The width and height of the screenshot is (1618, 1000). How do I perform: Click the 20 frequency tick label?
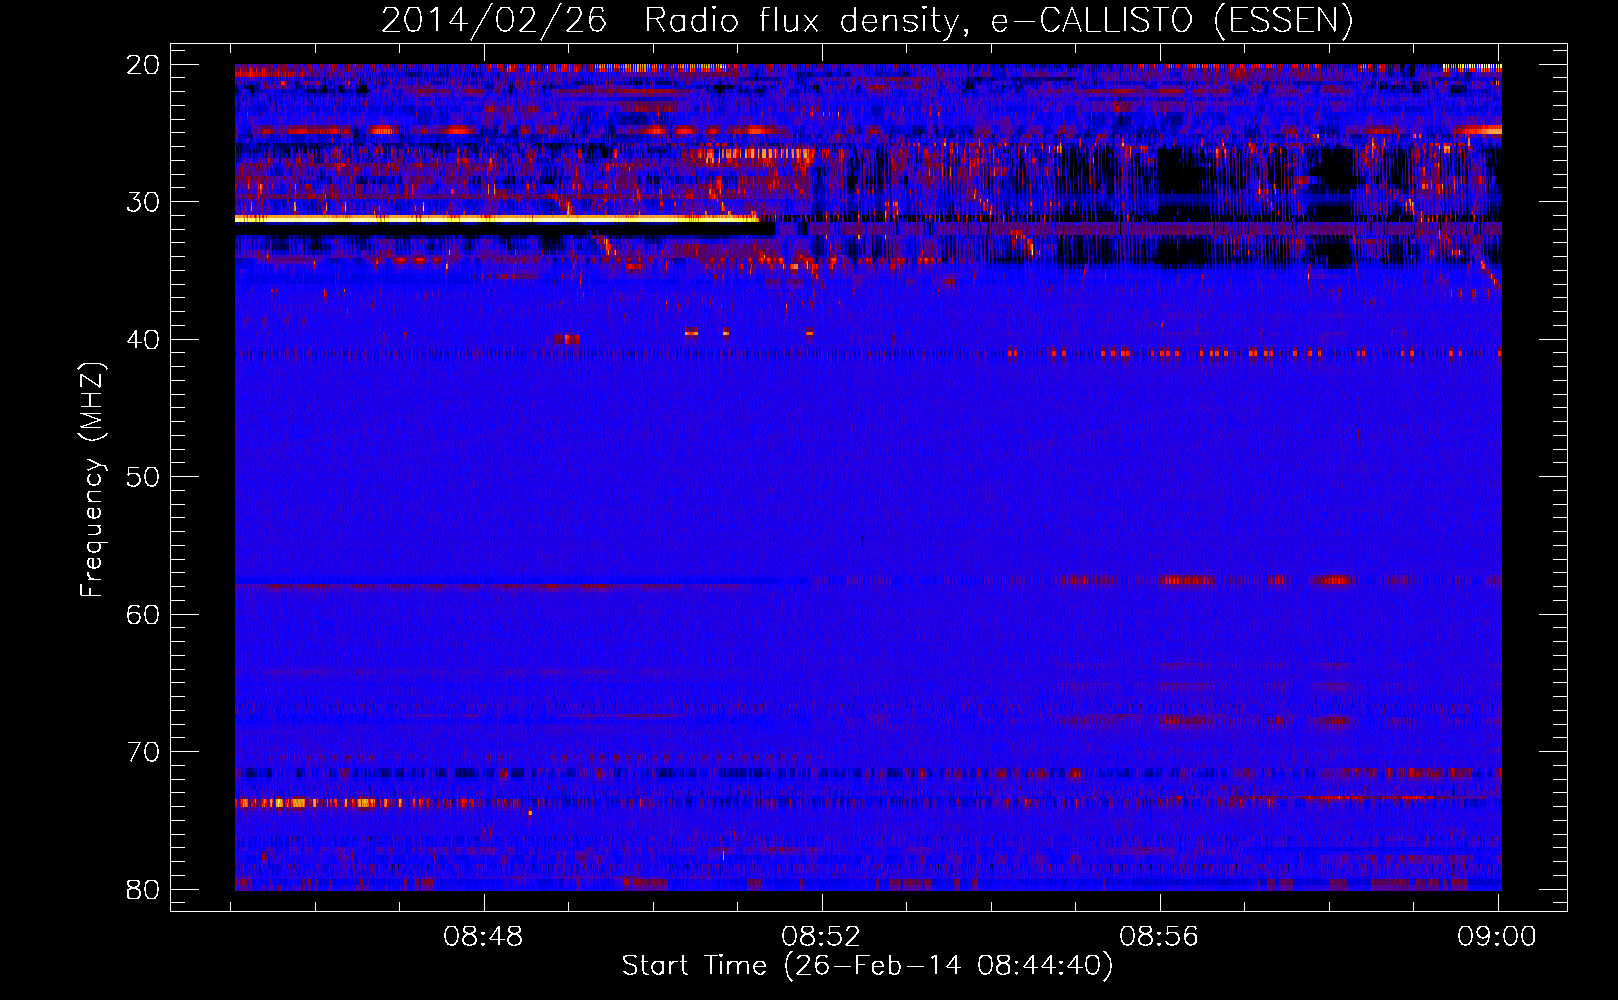coord(143,65)
